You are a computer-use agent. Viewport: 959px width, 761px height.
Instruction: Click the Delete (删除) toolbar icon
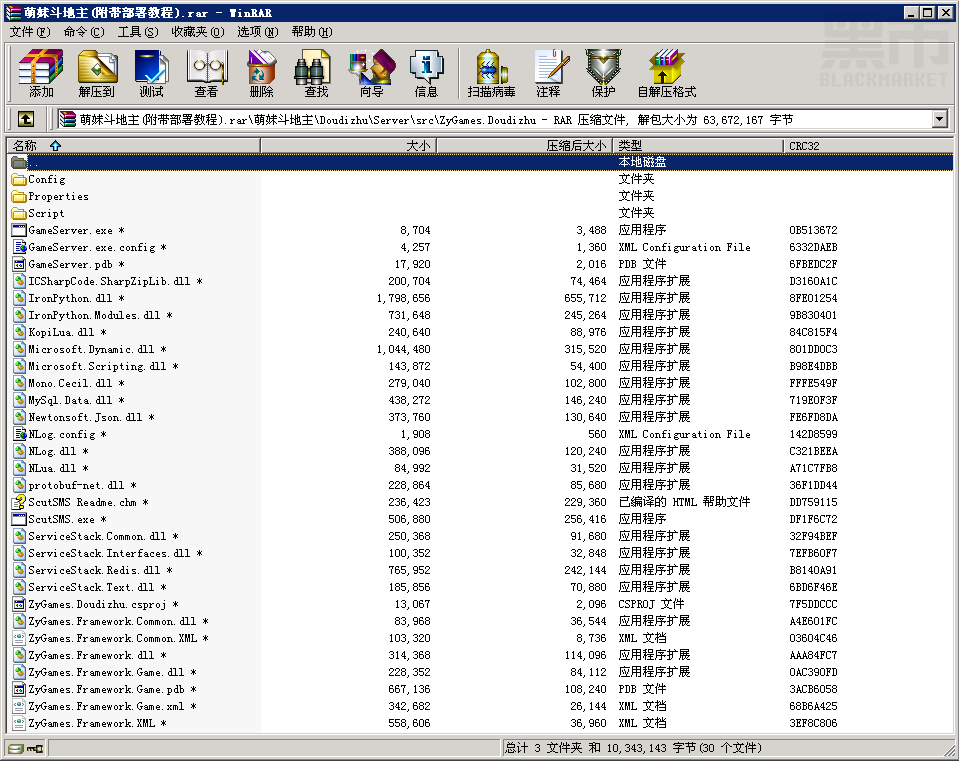click(261, 73)
